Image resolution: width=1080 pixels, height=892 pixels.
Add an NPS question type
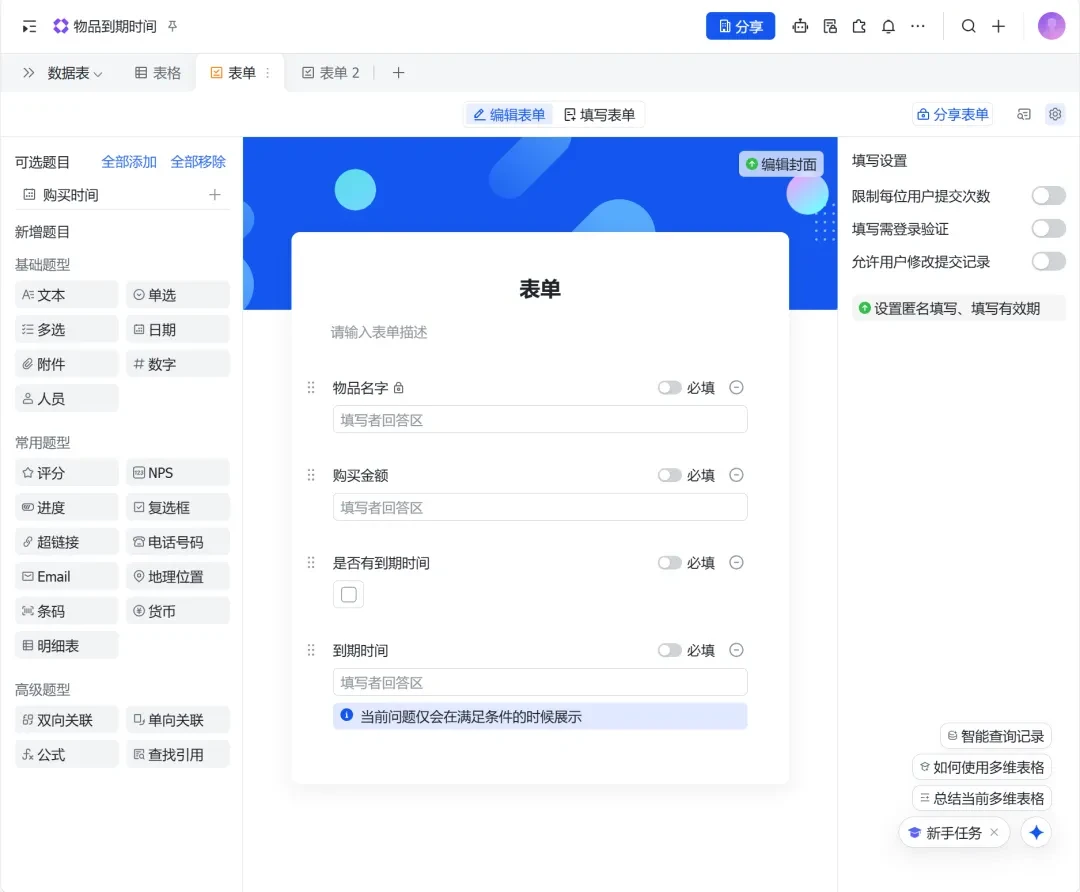(x=178, y=473)
